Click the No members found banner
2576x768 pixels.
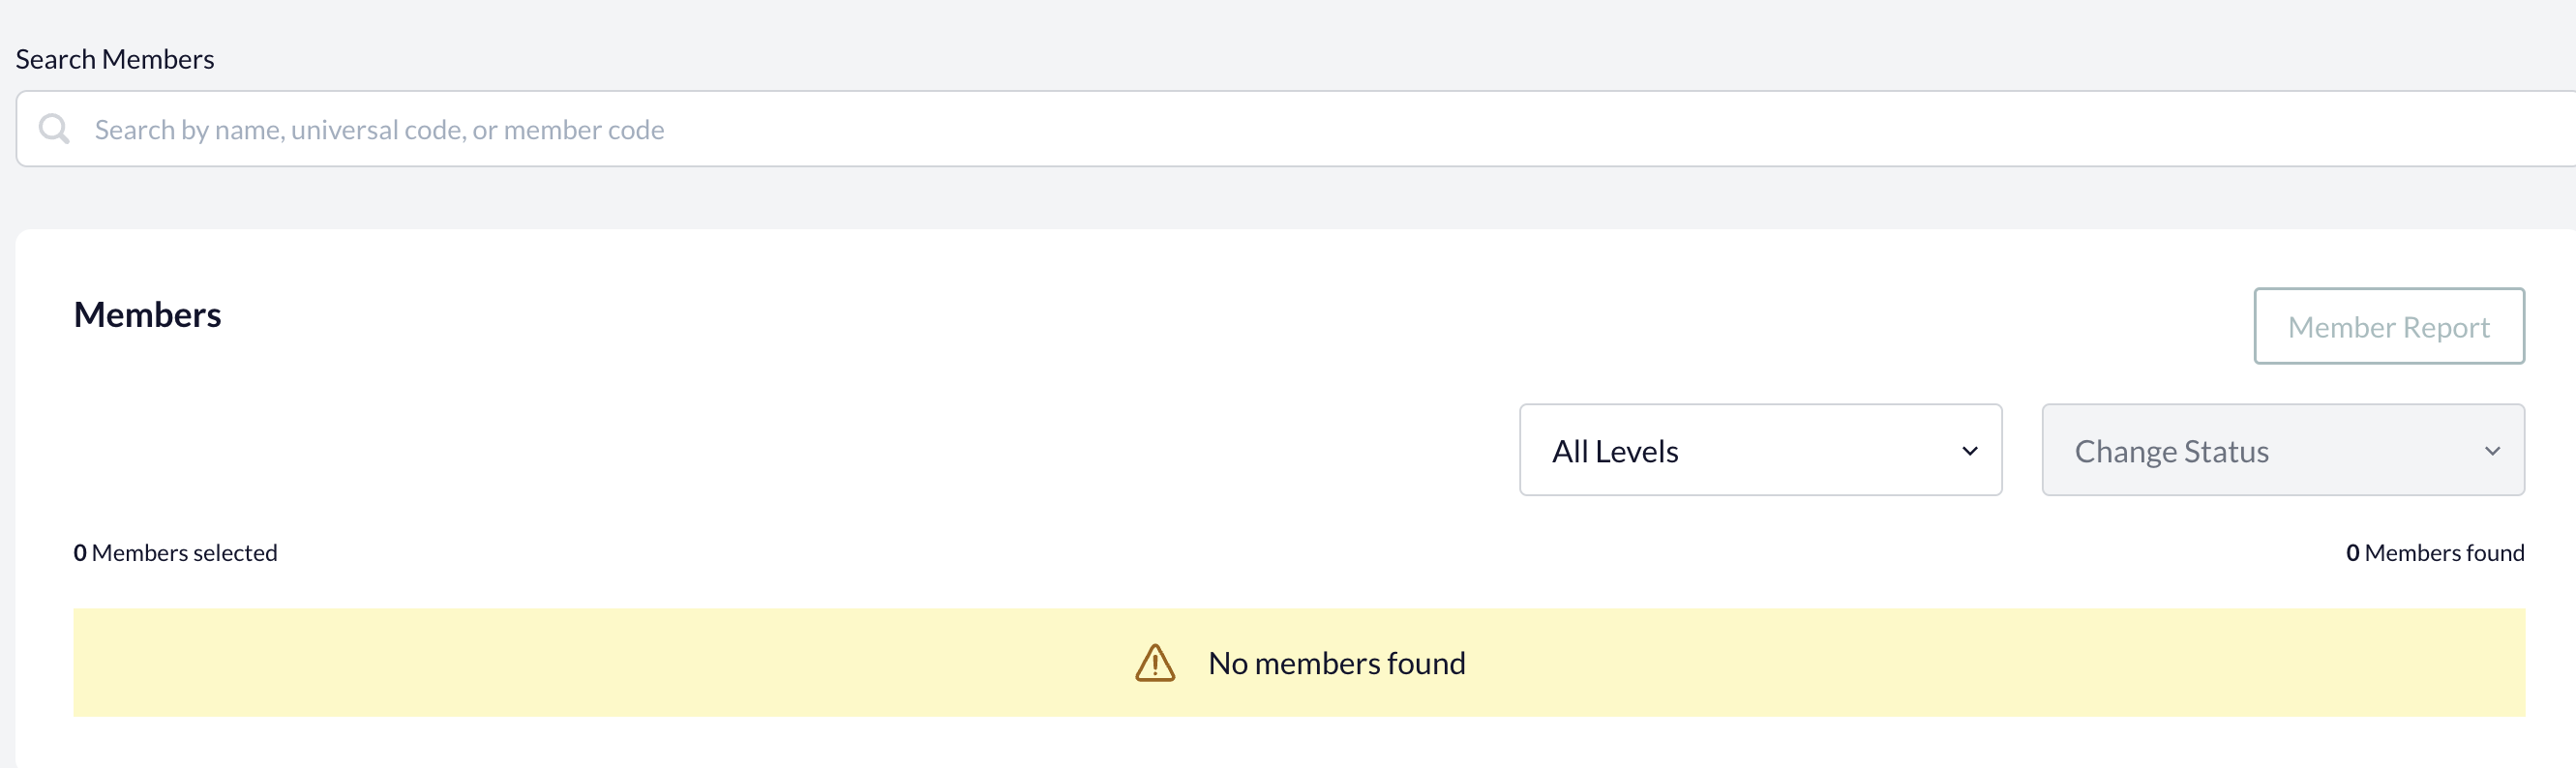coord(1299,662)
